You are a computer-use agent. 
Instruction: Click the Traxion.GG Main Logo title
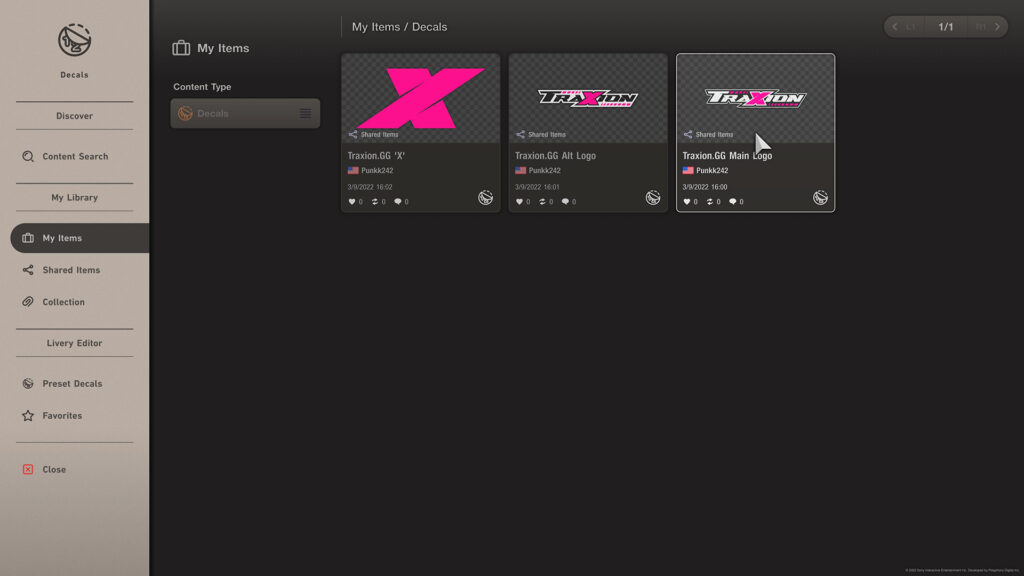(x=727, y=156)
